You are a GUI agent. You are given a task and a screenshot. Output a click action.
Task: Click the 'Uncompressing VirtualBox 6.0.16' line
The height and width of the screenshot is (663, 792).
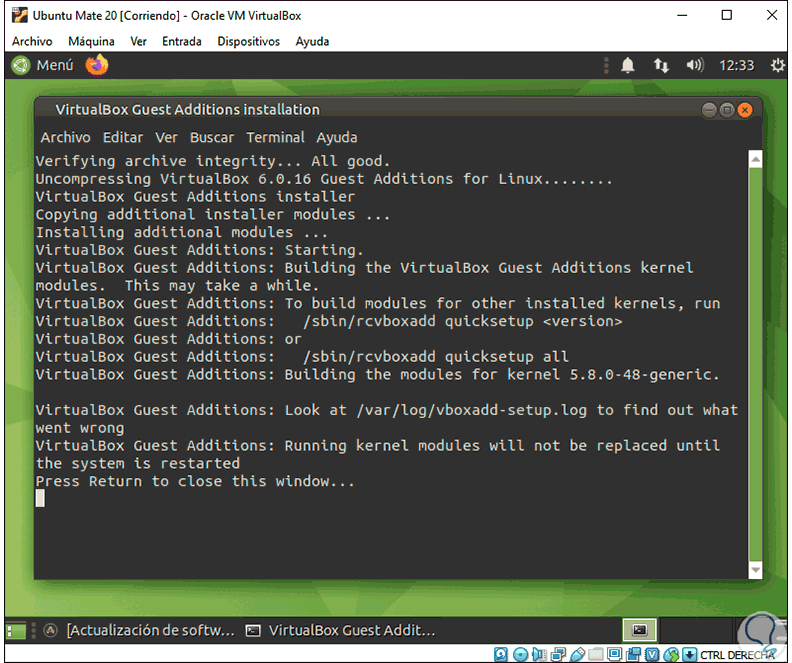(324, 179)
